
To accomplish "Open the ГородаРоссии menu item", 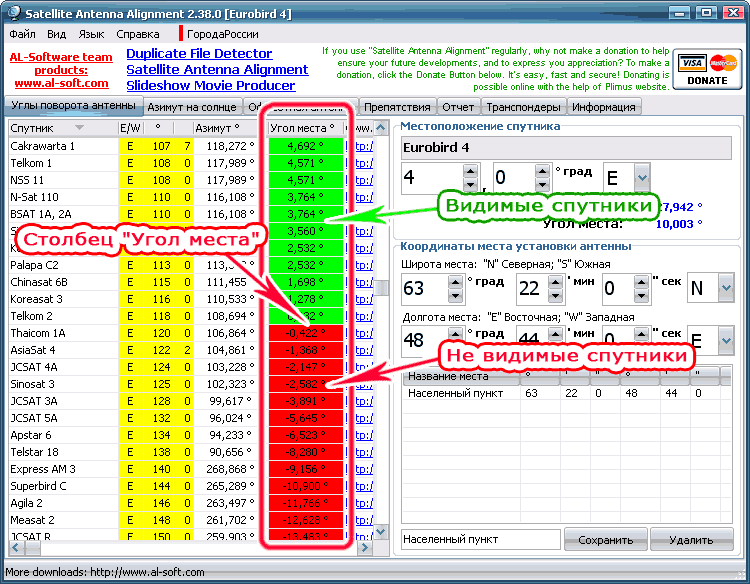I will pos(222,34).
